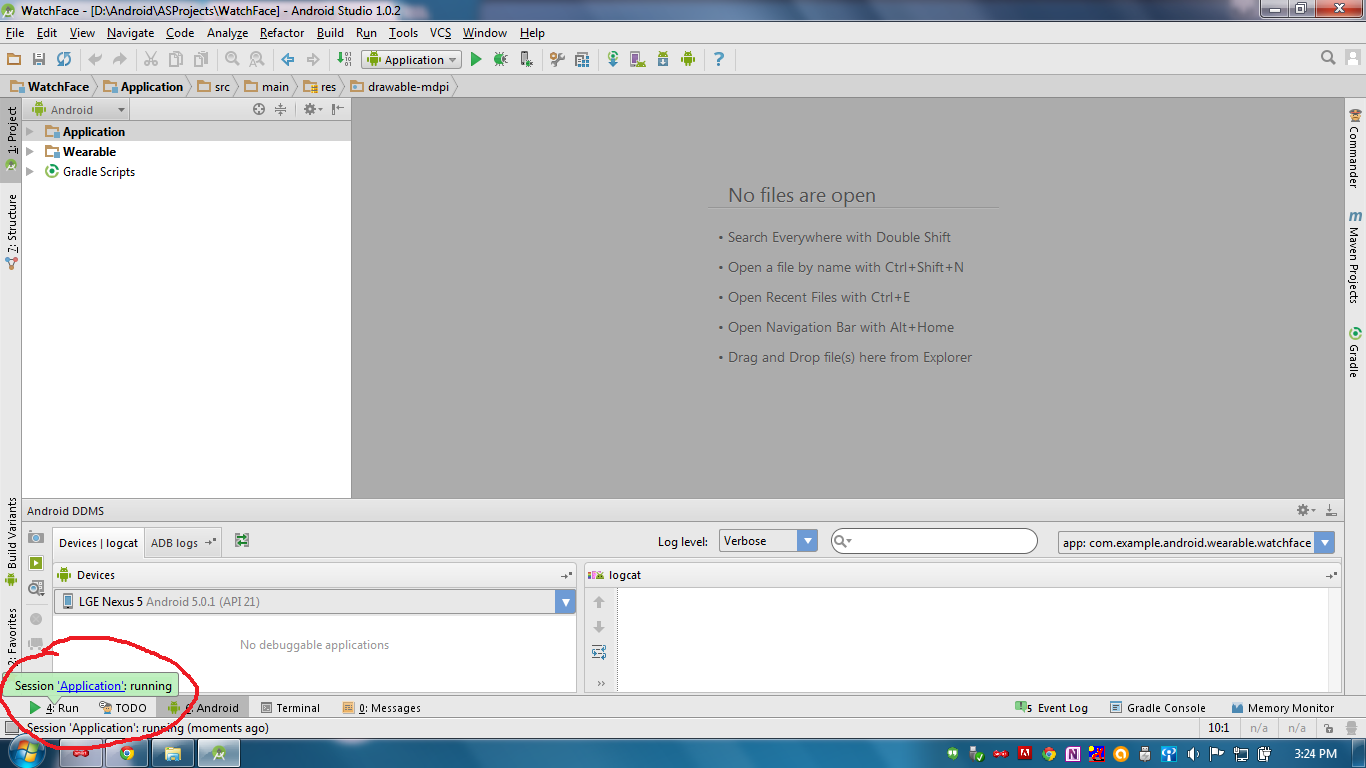This screenshot has height=768, width=1366.
Task: Navigate back with the blue left arrow
Action: [x=288, y=60]
